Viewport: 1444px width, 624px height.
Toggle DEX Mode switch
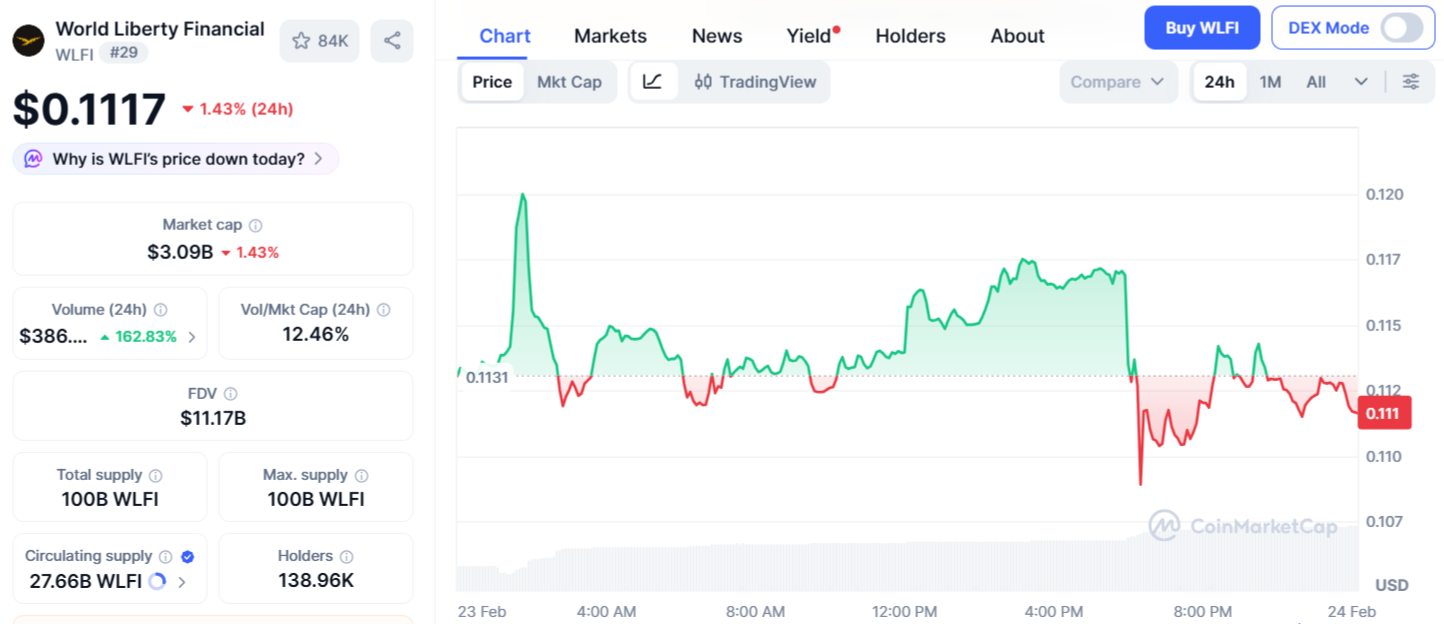point(1401,28)
